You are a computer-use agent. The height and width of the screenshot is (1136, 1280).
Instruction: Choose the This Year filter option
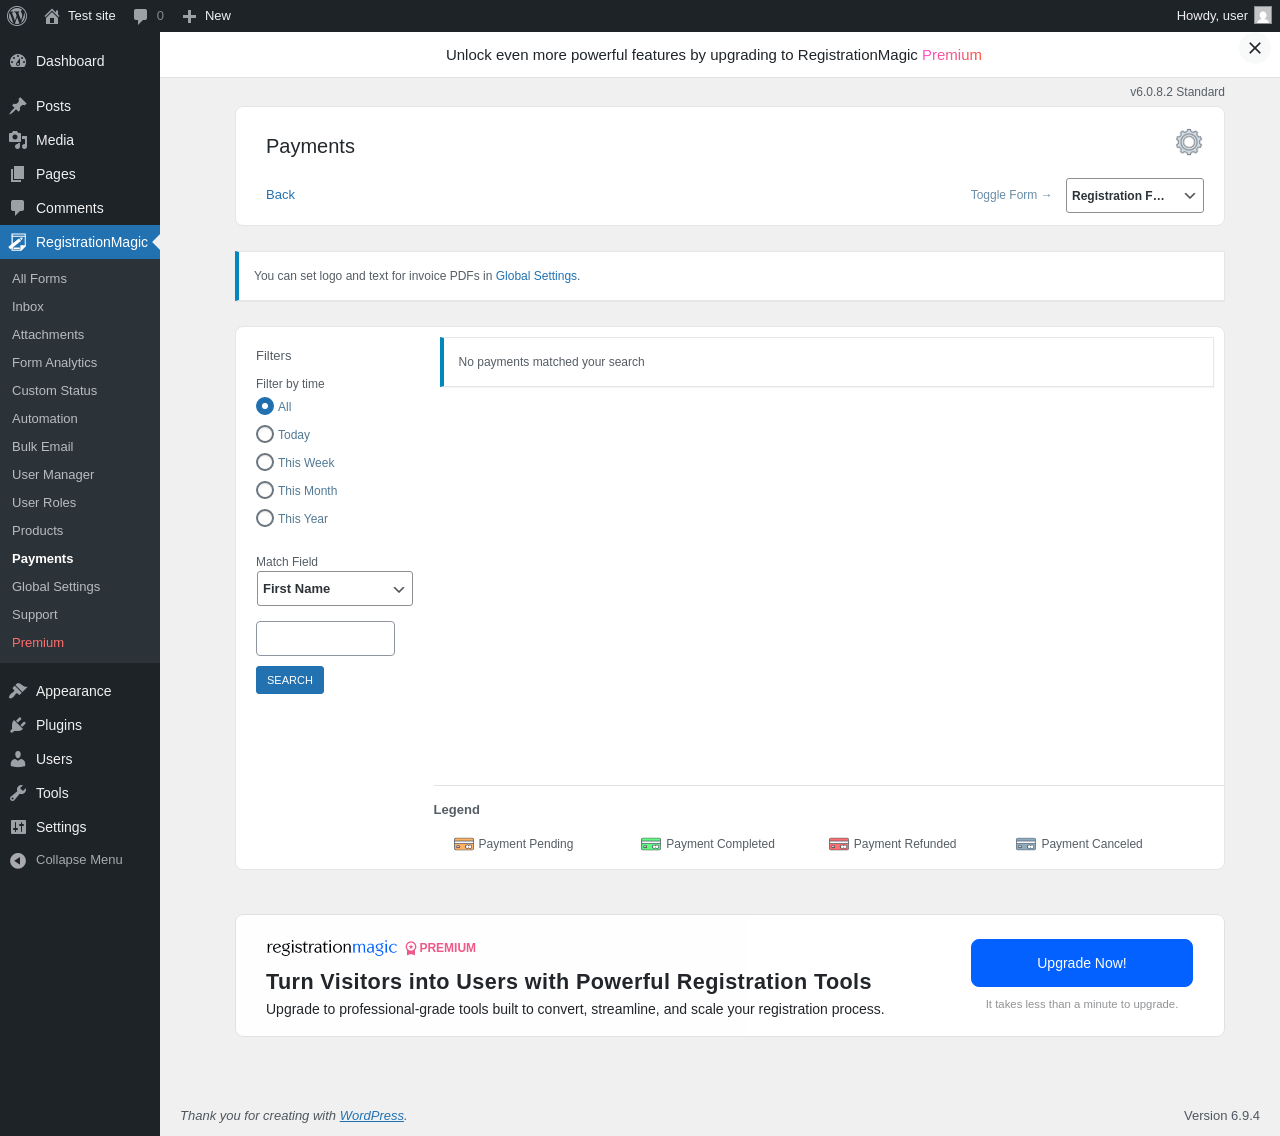(265, 518)
